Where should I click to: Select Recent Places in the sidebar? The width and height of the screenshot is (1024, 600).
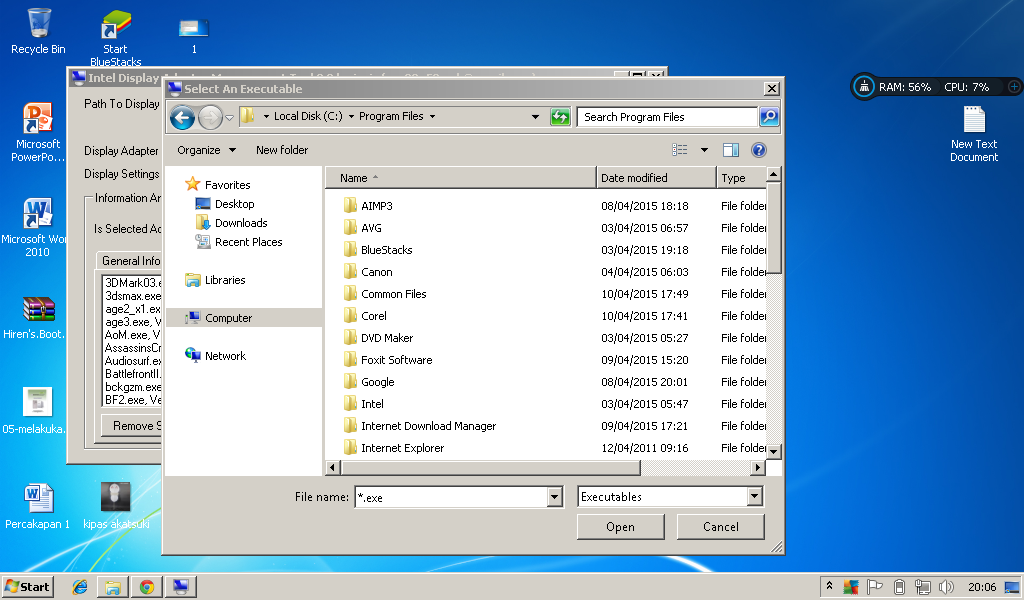click(239, 242)
